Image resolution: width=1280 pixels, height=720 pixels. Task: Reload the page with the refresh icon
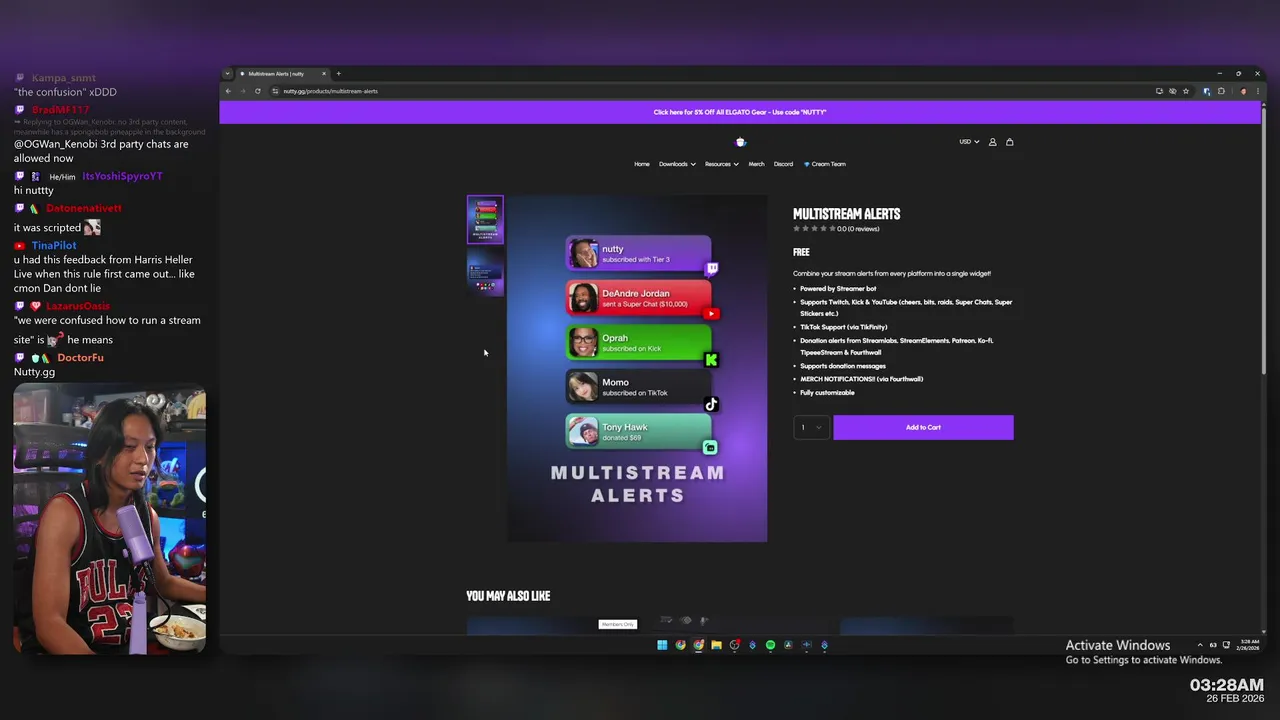[x=257, y=91]
